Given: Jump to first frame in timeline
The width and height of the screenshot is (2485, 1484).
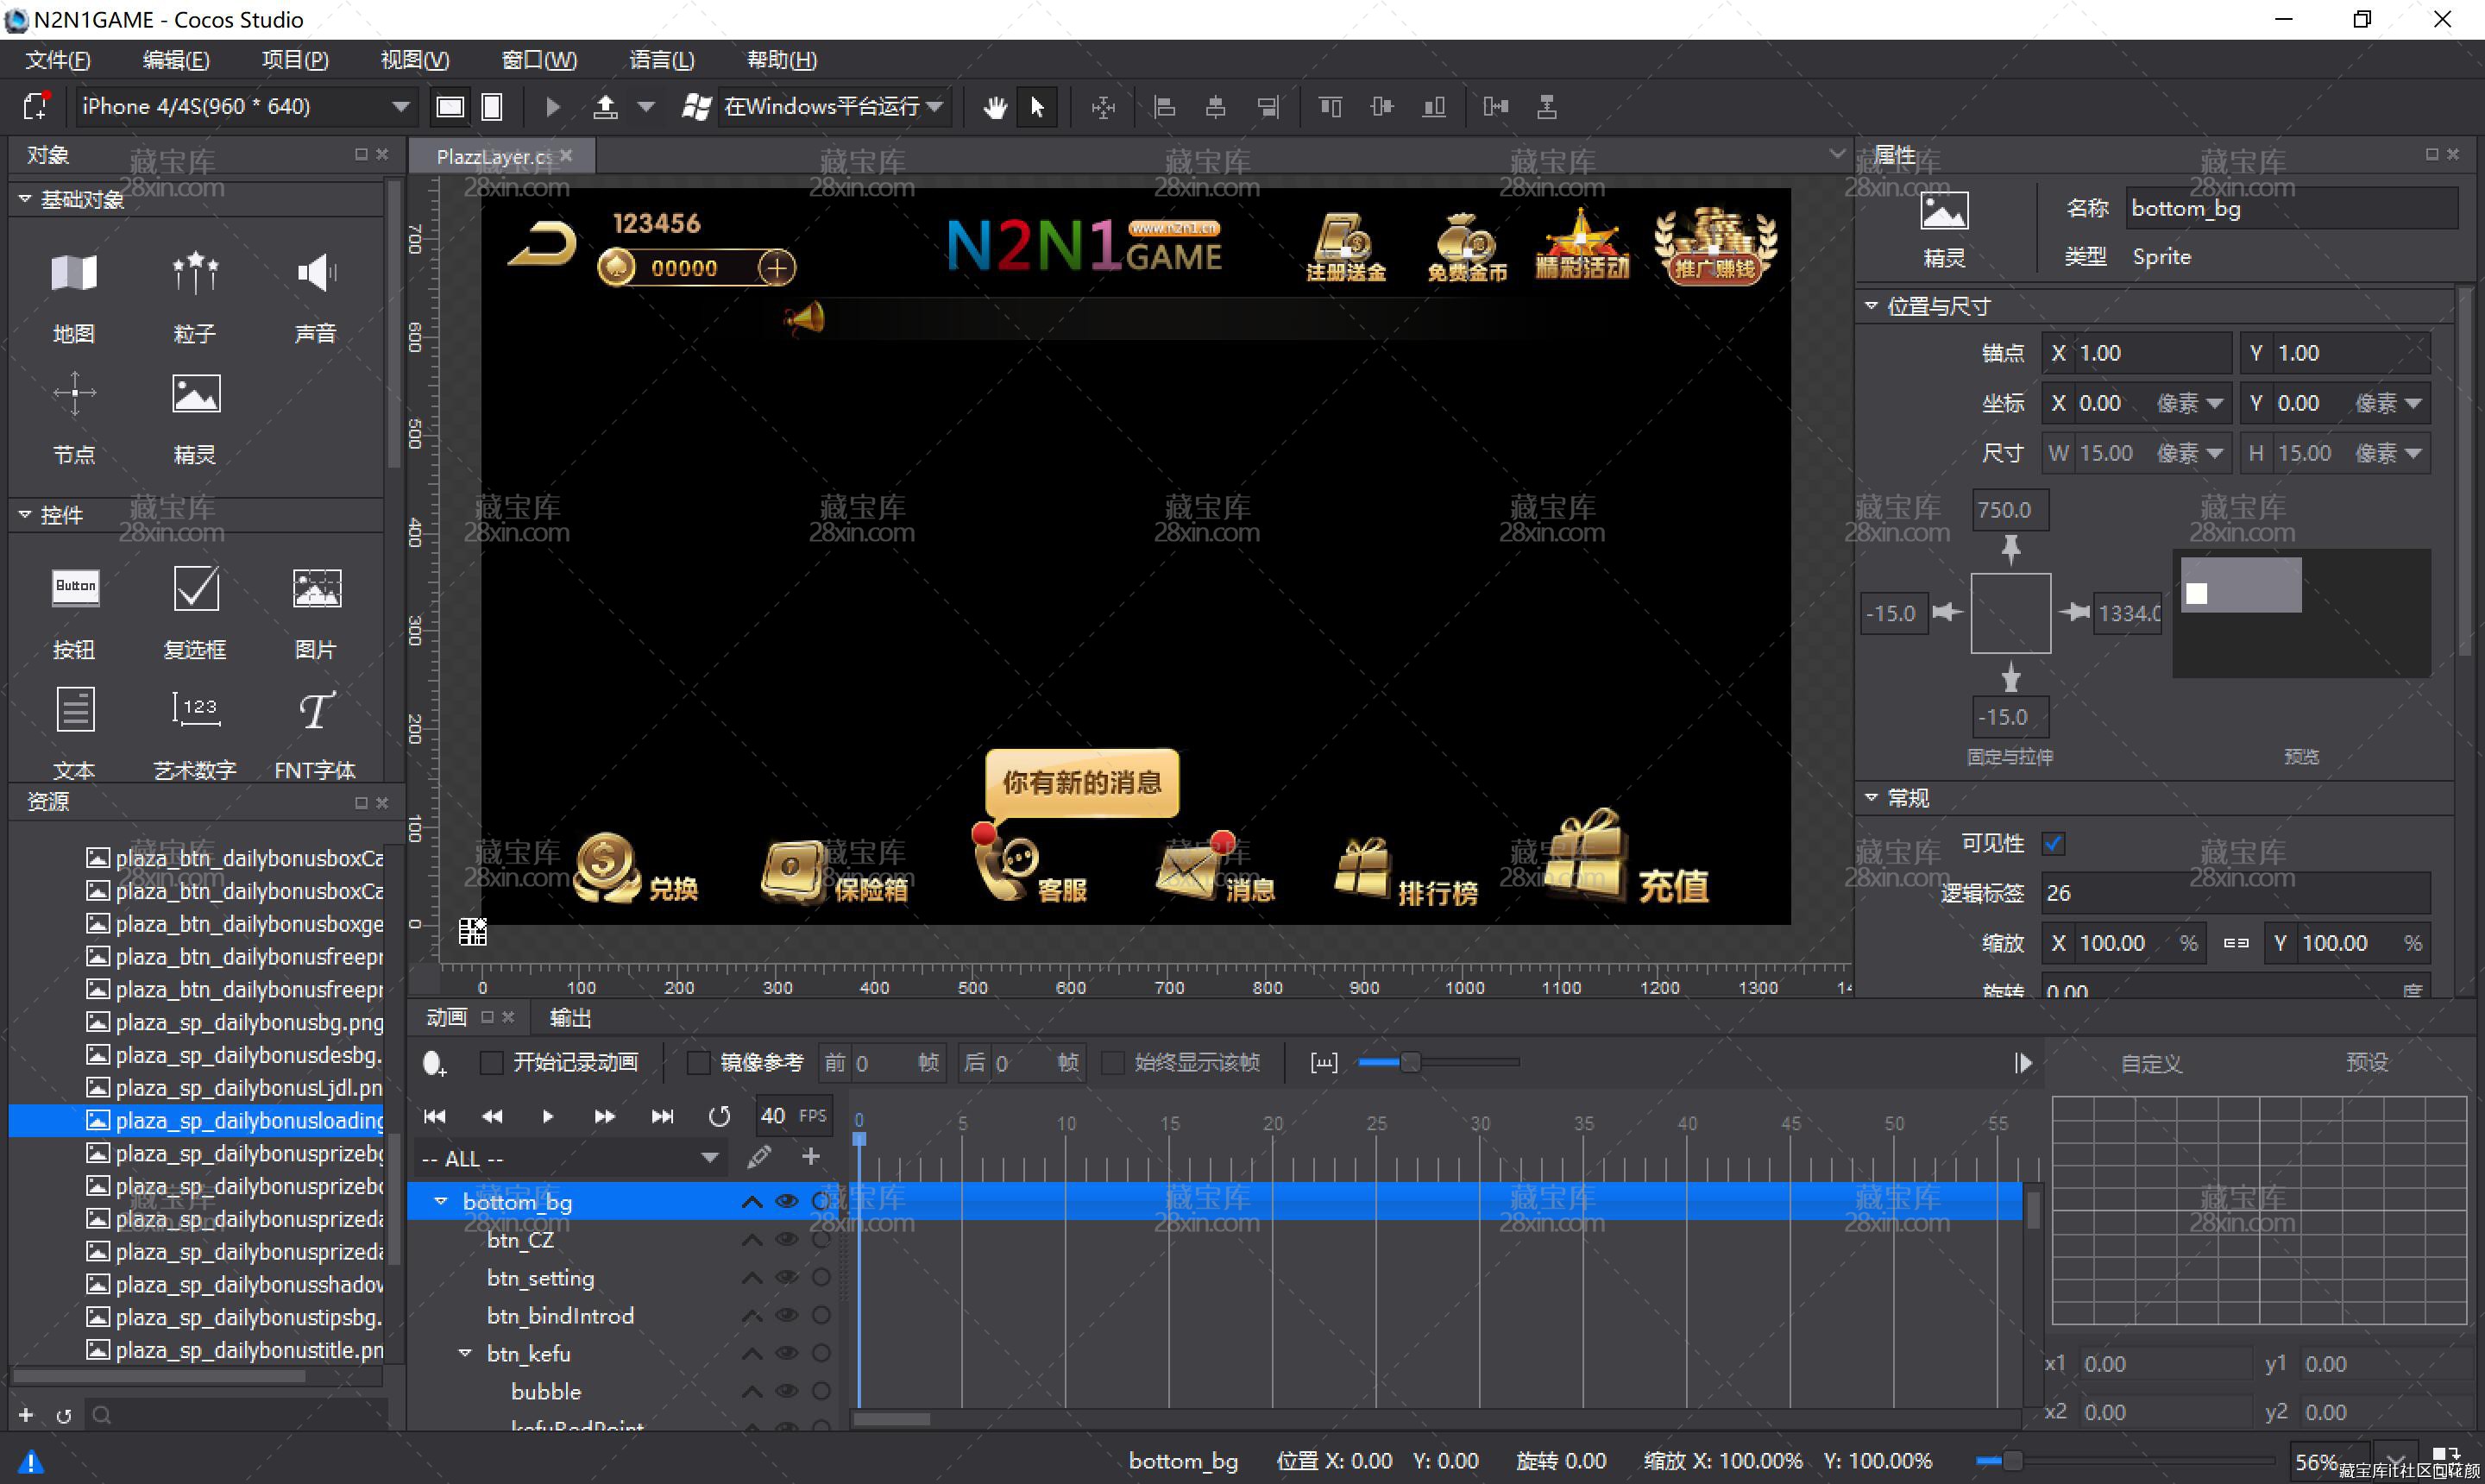Looking at the screenshot, I should [435, 1116].
